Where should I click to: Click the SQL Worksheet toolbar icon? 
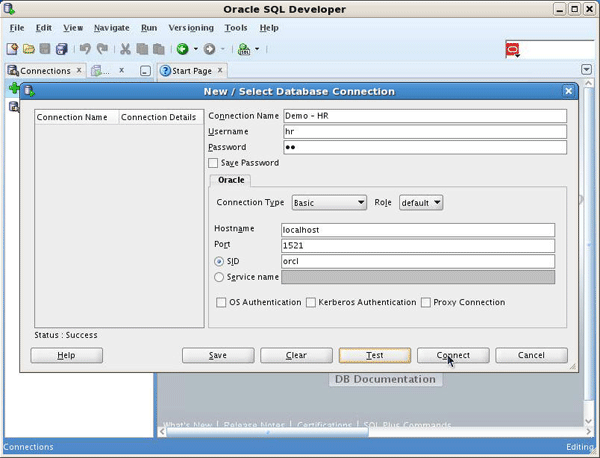[x=244, y=49]
